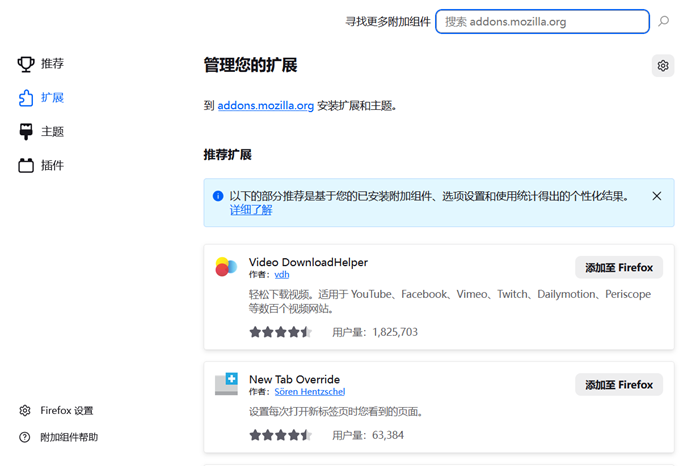Click user count 63,384

[388, 435]
